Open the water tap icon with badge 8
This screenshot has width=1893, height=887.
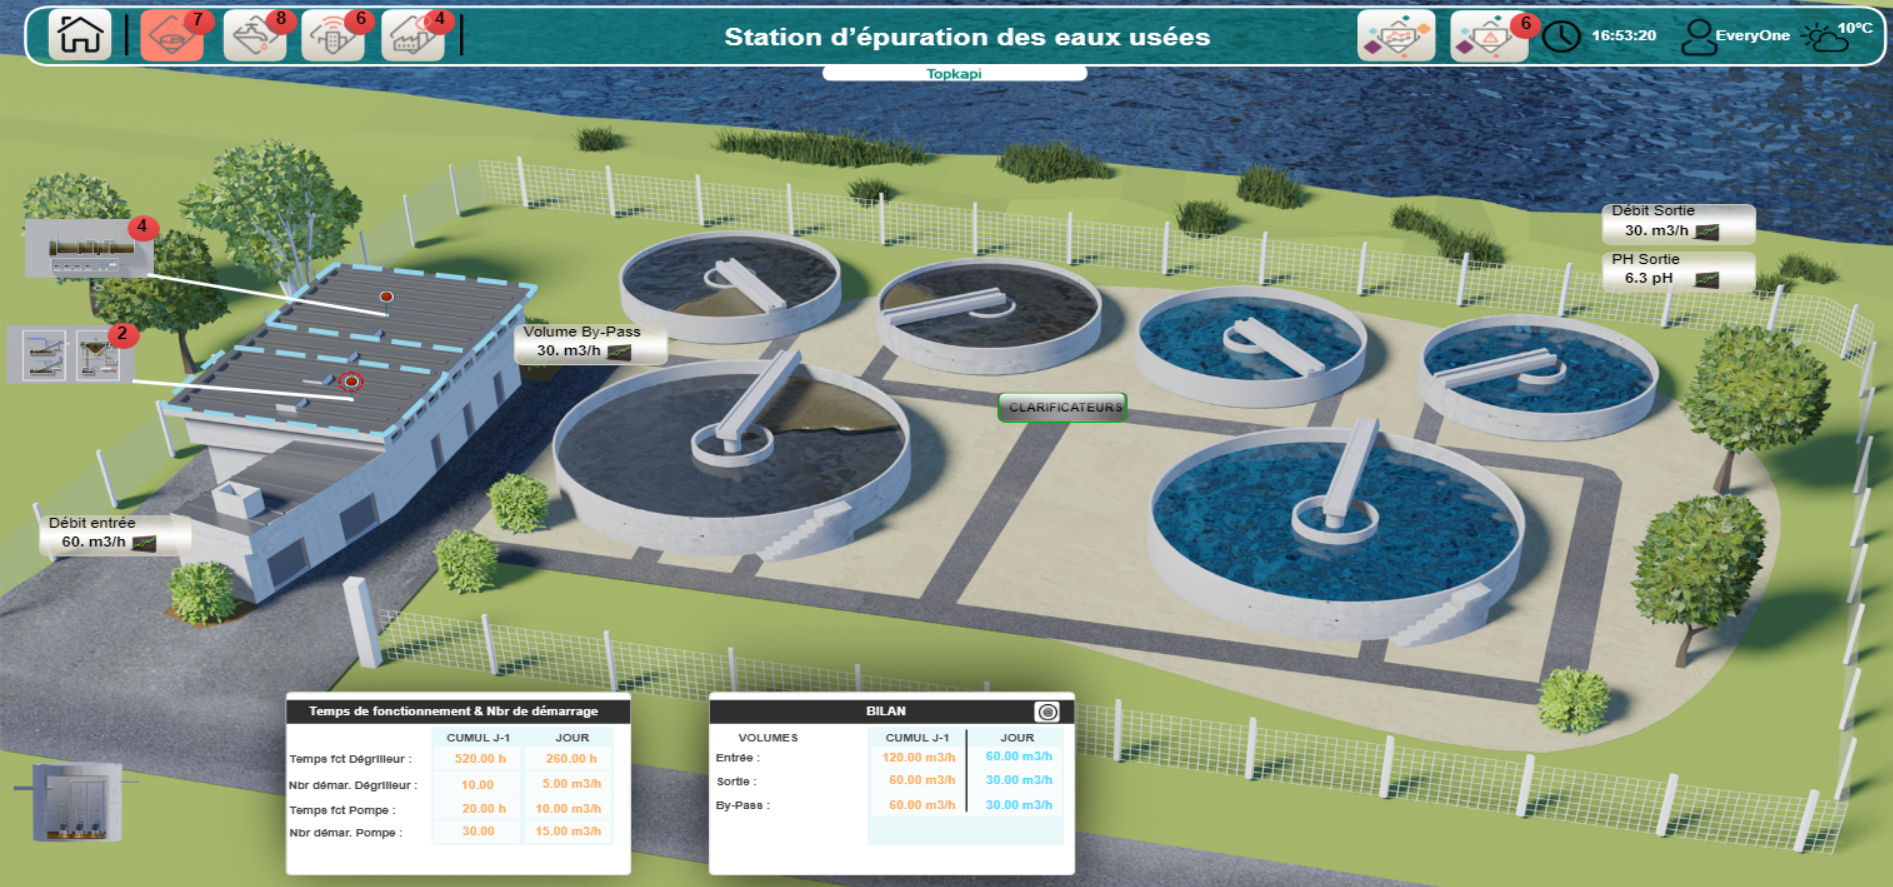click(255, 37)
